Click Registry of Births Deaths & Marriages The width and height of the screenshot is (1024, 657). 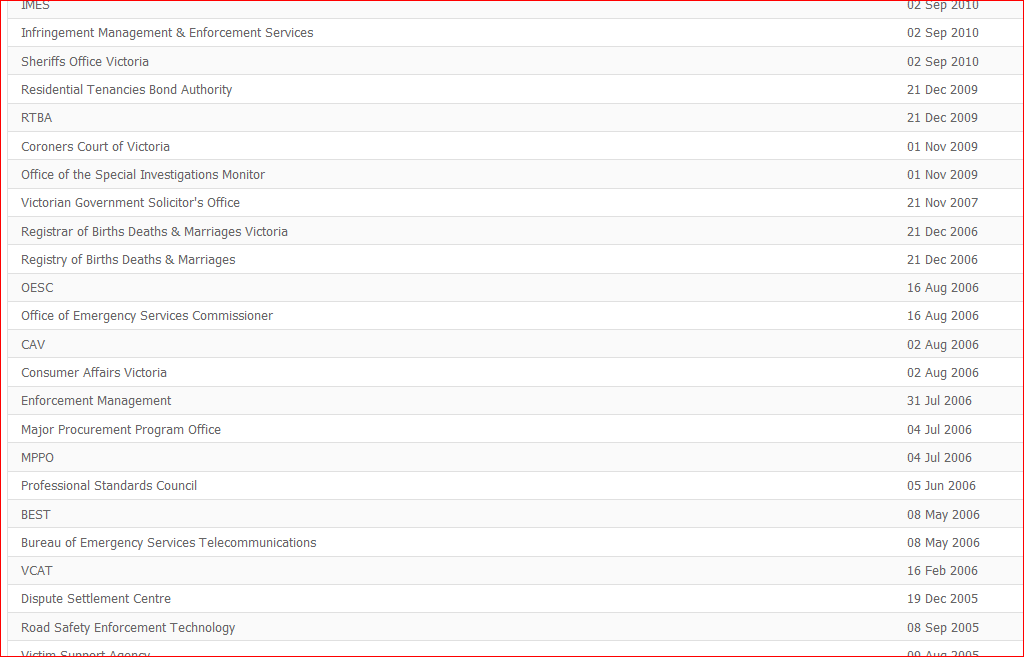coord(128,260)
